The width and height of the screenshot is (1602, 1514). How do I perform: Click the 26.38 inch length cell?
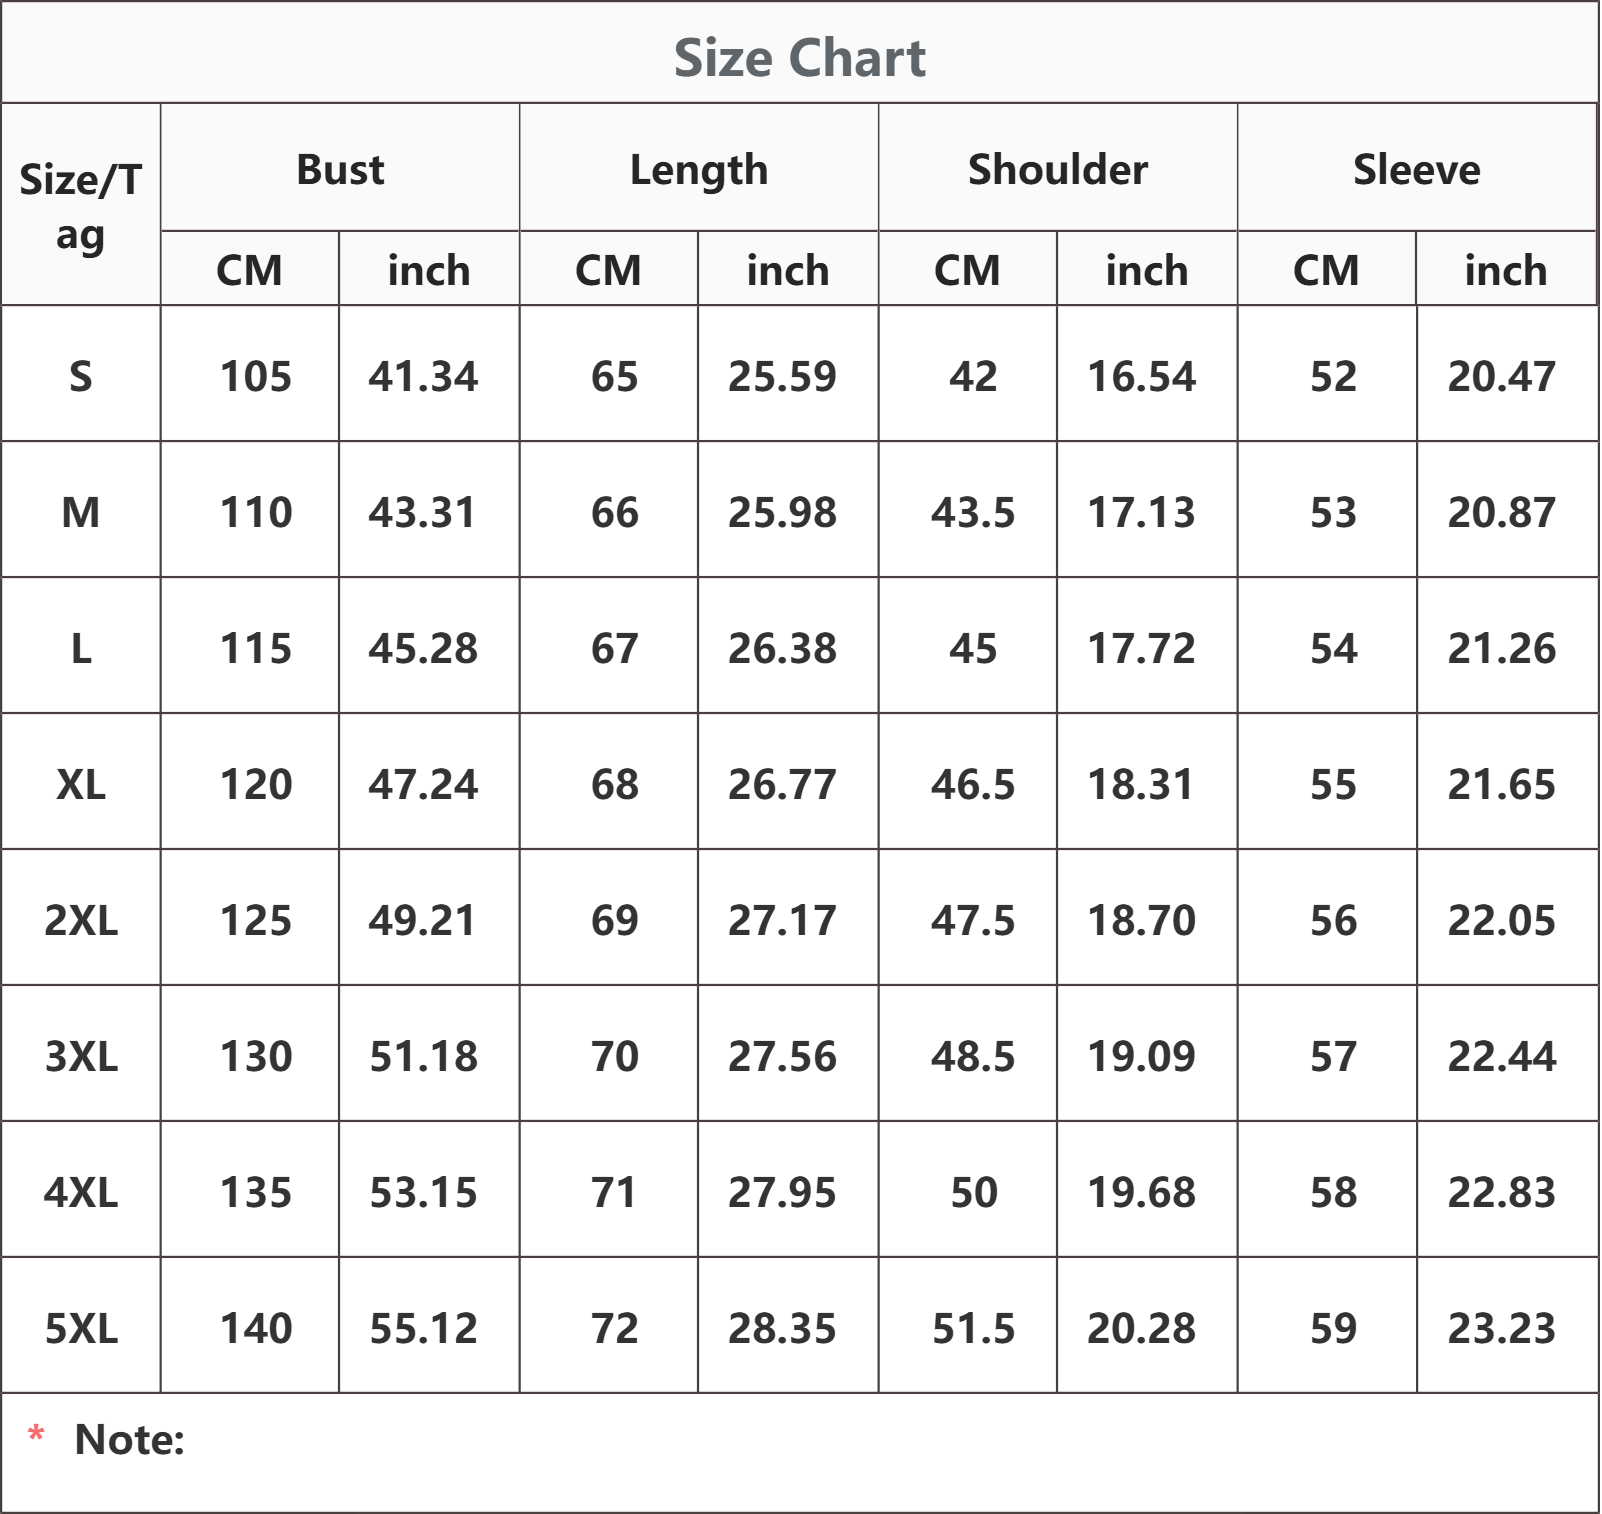tap(782, 648)
